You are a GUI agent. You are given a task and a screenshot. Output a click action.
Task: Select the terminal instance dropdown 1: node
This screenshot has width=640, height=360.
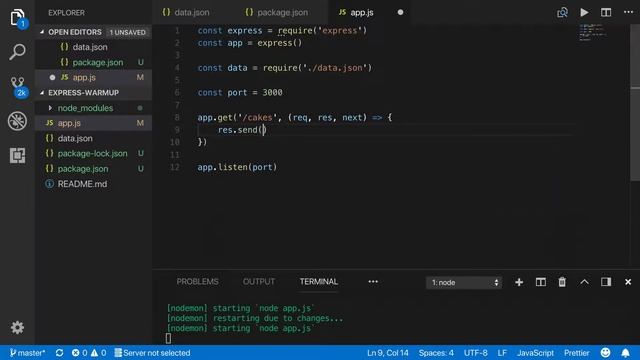pyautogui.click(x=464, y=282)
